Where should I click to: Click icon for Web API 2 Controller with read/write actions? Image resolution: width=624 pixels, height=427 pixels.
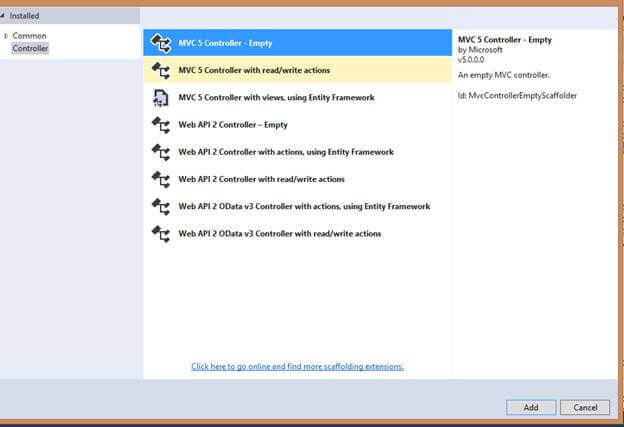pyautogui.click(x=161, y=179)
